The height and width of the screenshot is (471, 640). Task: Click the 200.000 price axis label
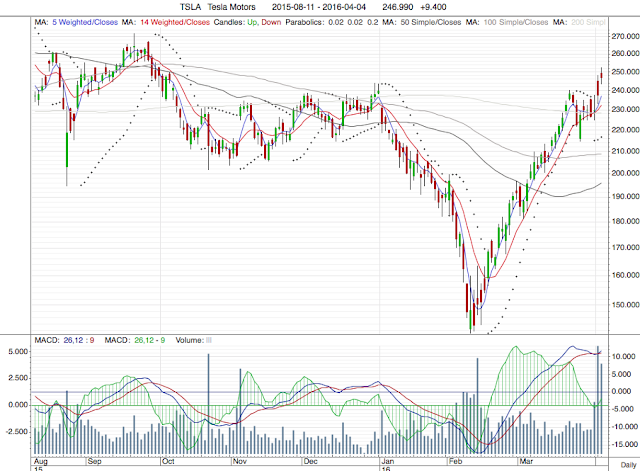coord(625,173)
